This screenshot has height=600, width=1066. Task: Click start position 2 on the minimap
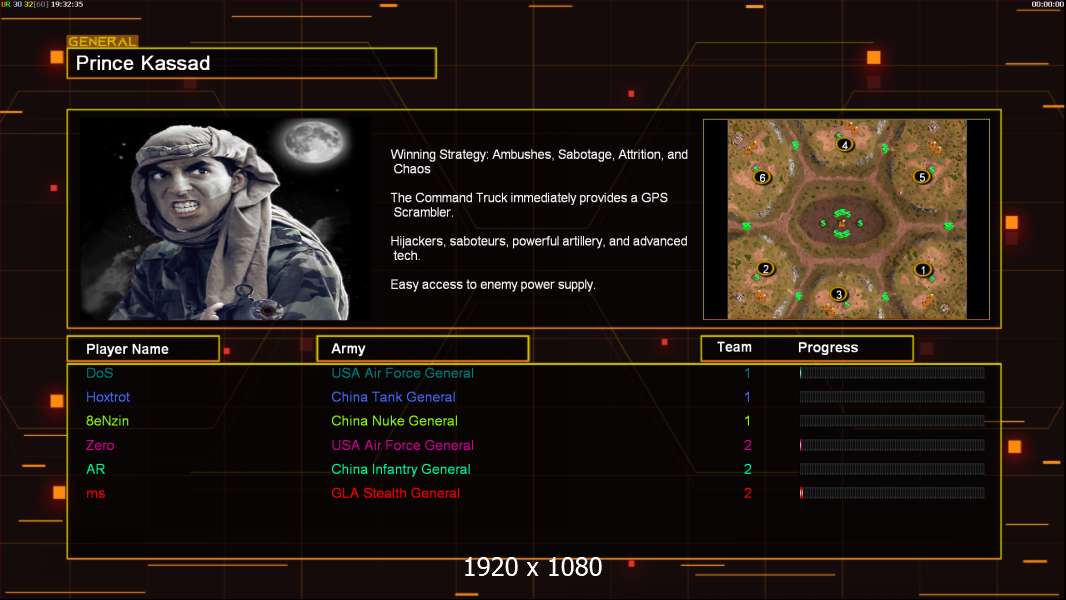[766, 268]
